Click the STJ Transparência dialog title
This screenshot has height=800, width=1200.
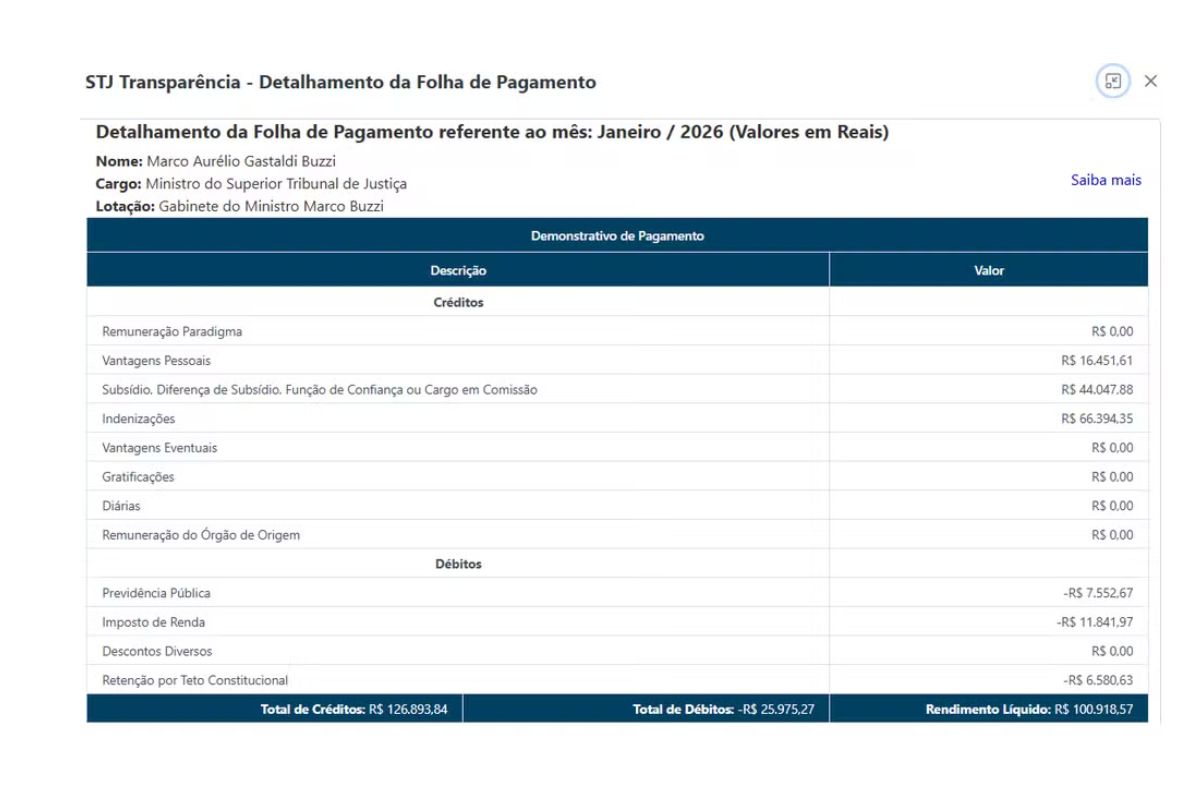click(x=341, y=82)
